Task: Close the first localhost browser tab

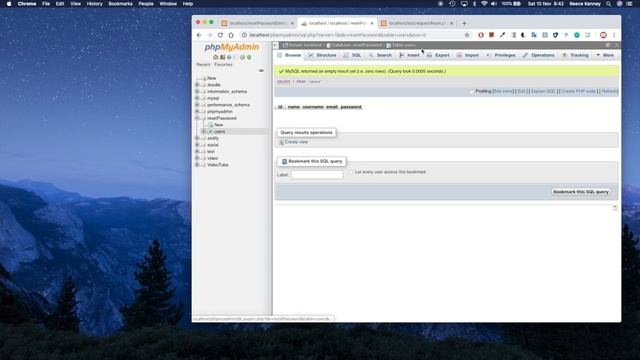Action: 292,23
